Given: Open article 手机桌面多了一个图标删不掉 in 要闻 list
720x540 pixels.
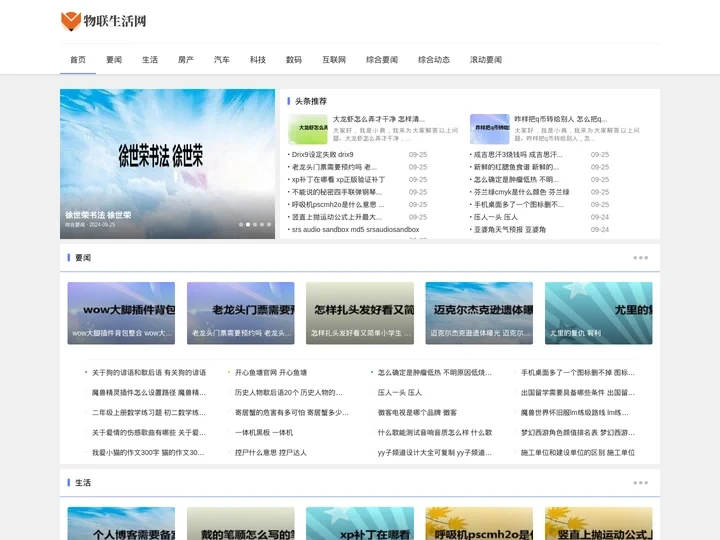Looking at the screenshot, I should click(x=578, y=372).
